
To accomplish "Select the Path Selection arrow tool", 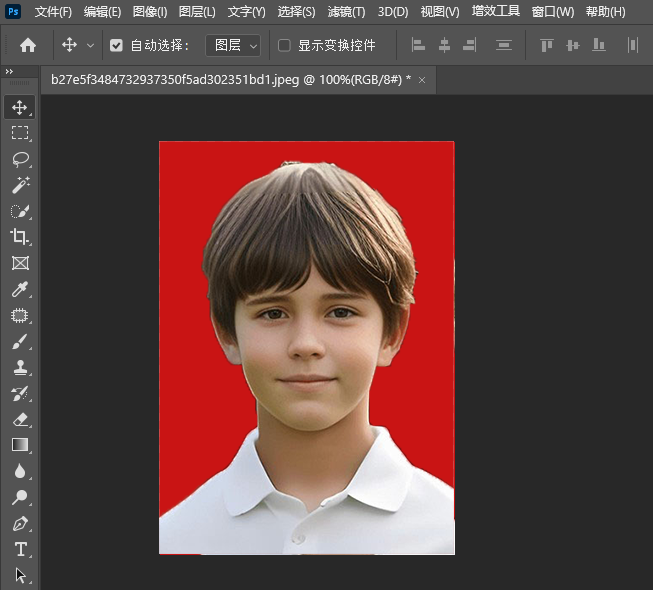I will pos(20,575).
